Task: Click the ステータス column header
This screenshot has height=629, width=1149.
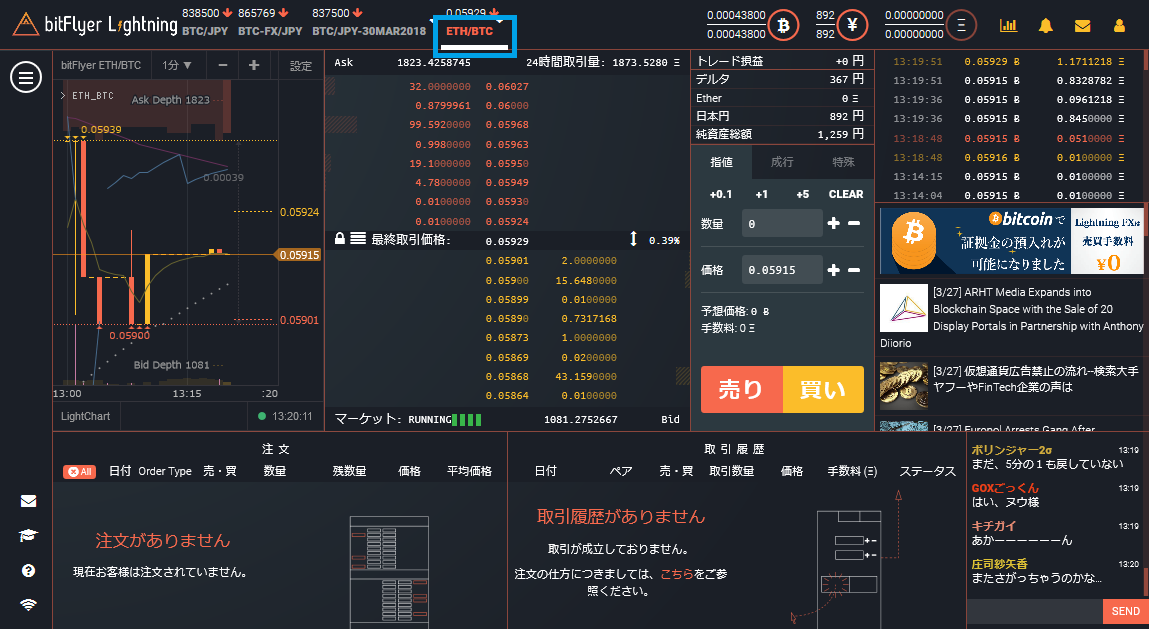Action: click(928, 471)
